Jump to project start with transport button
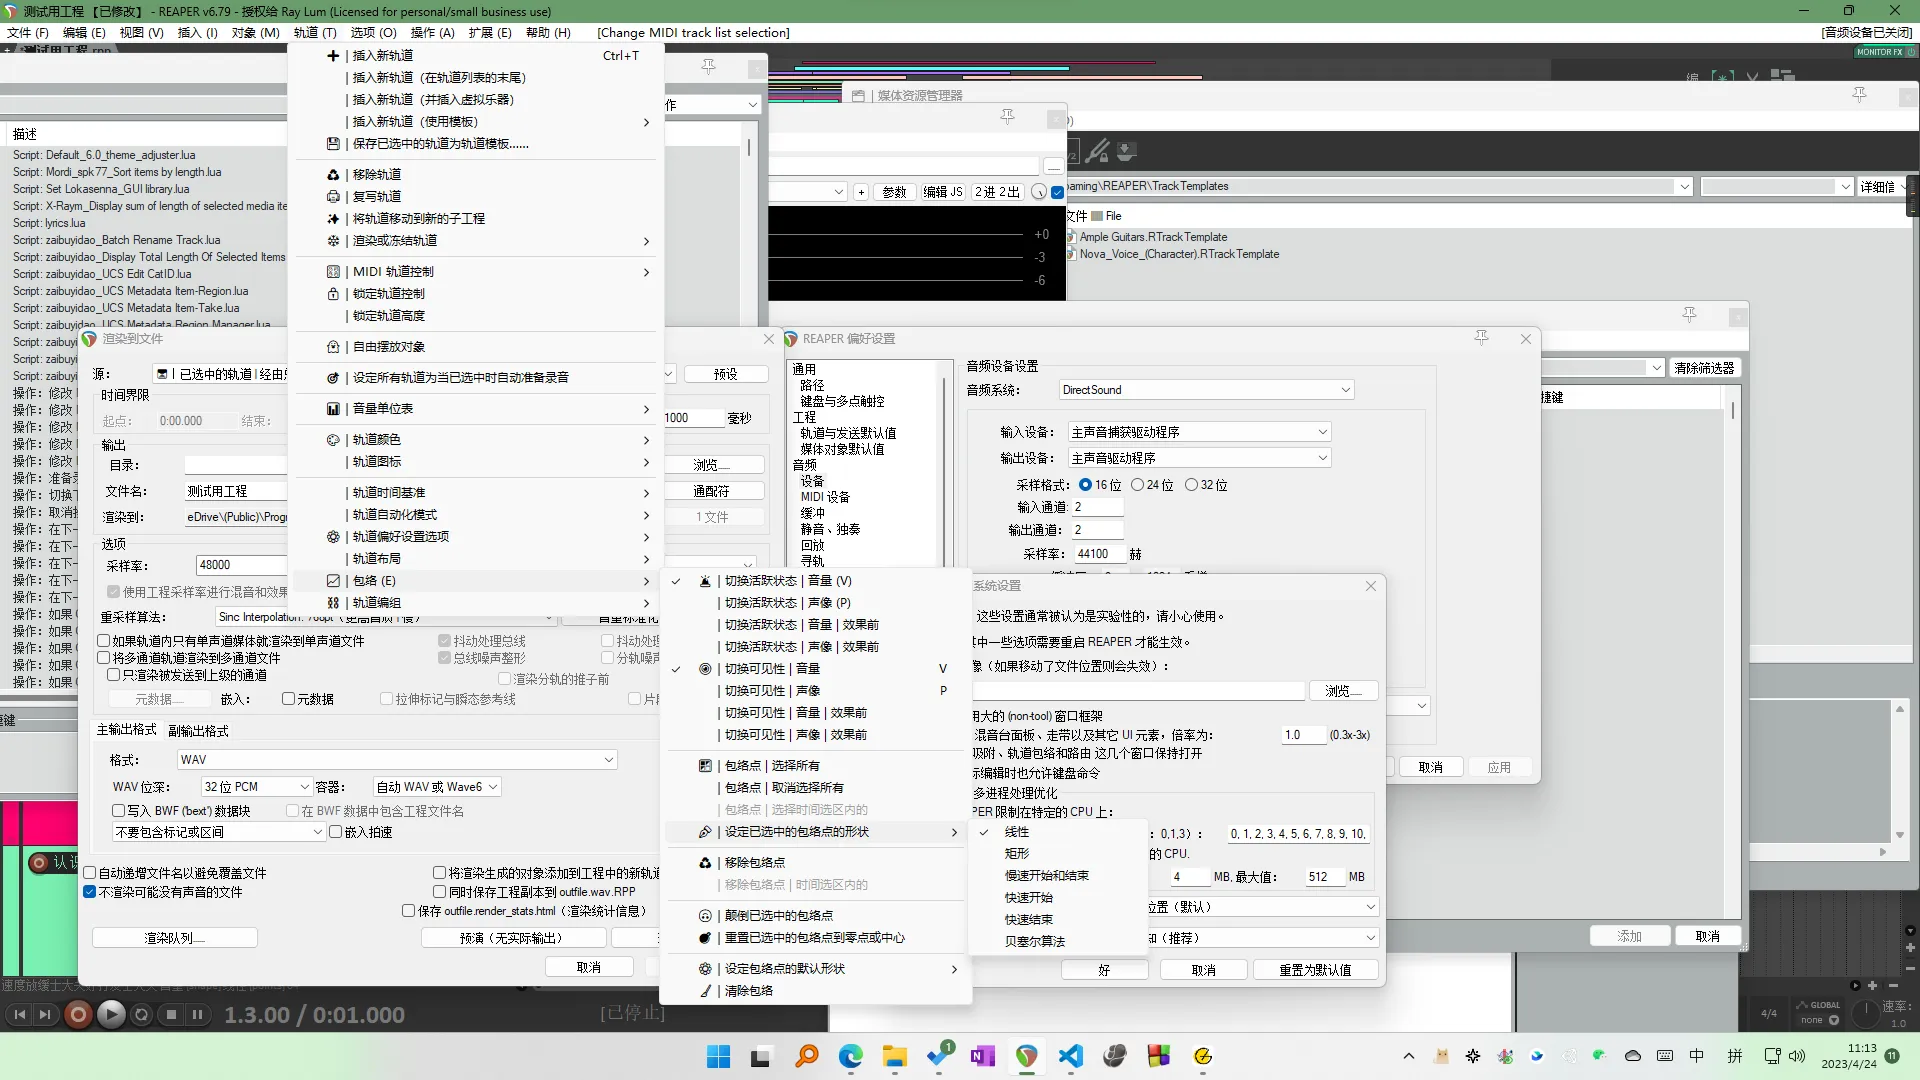This screenshot has width=1920, height=1080. click(19, 1015)
